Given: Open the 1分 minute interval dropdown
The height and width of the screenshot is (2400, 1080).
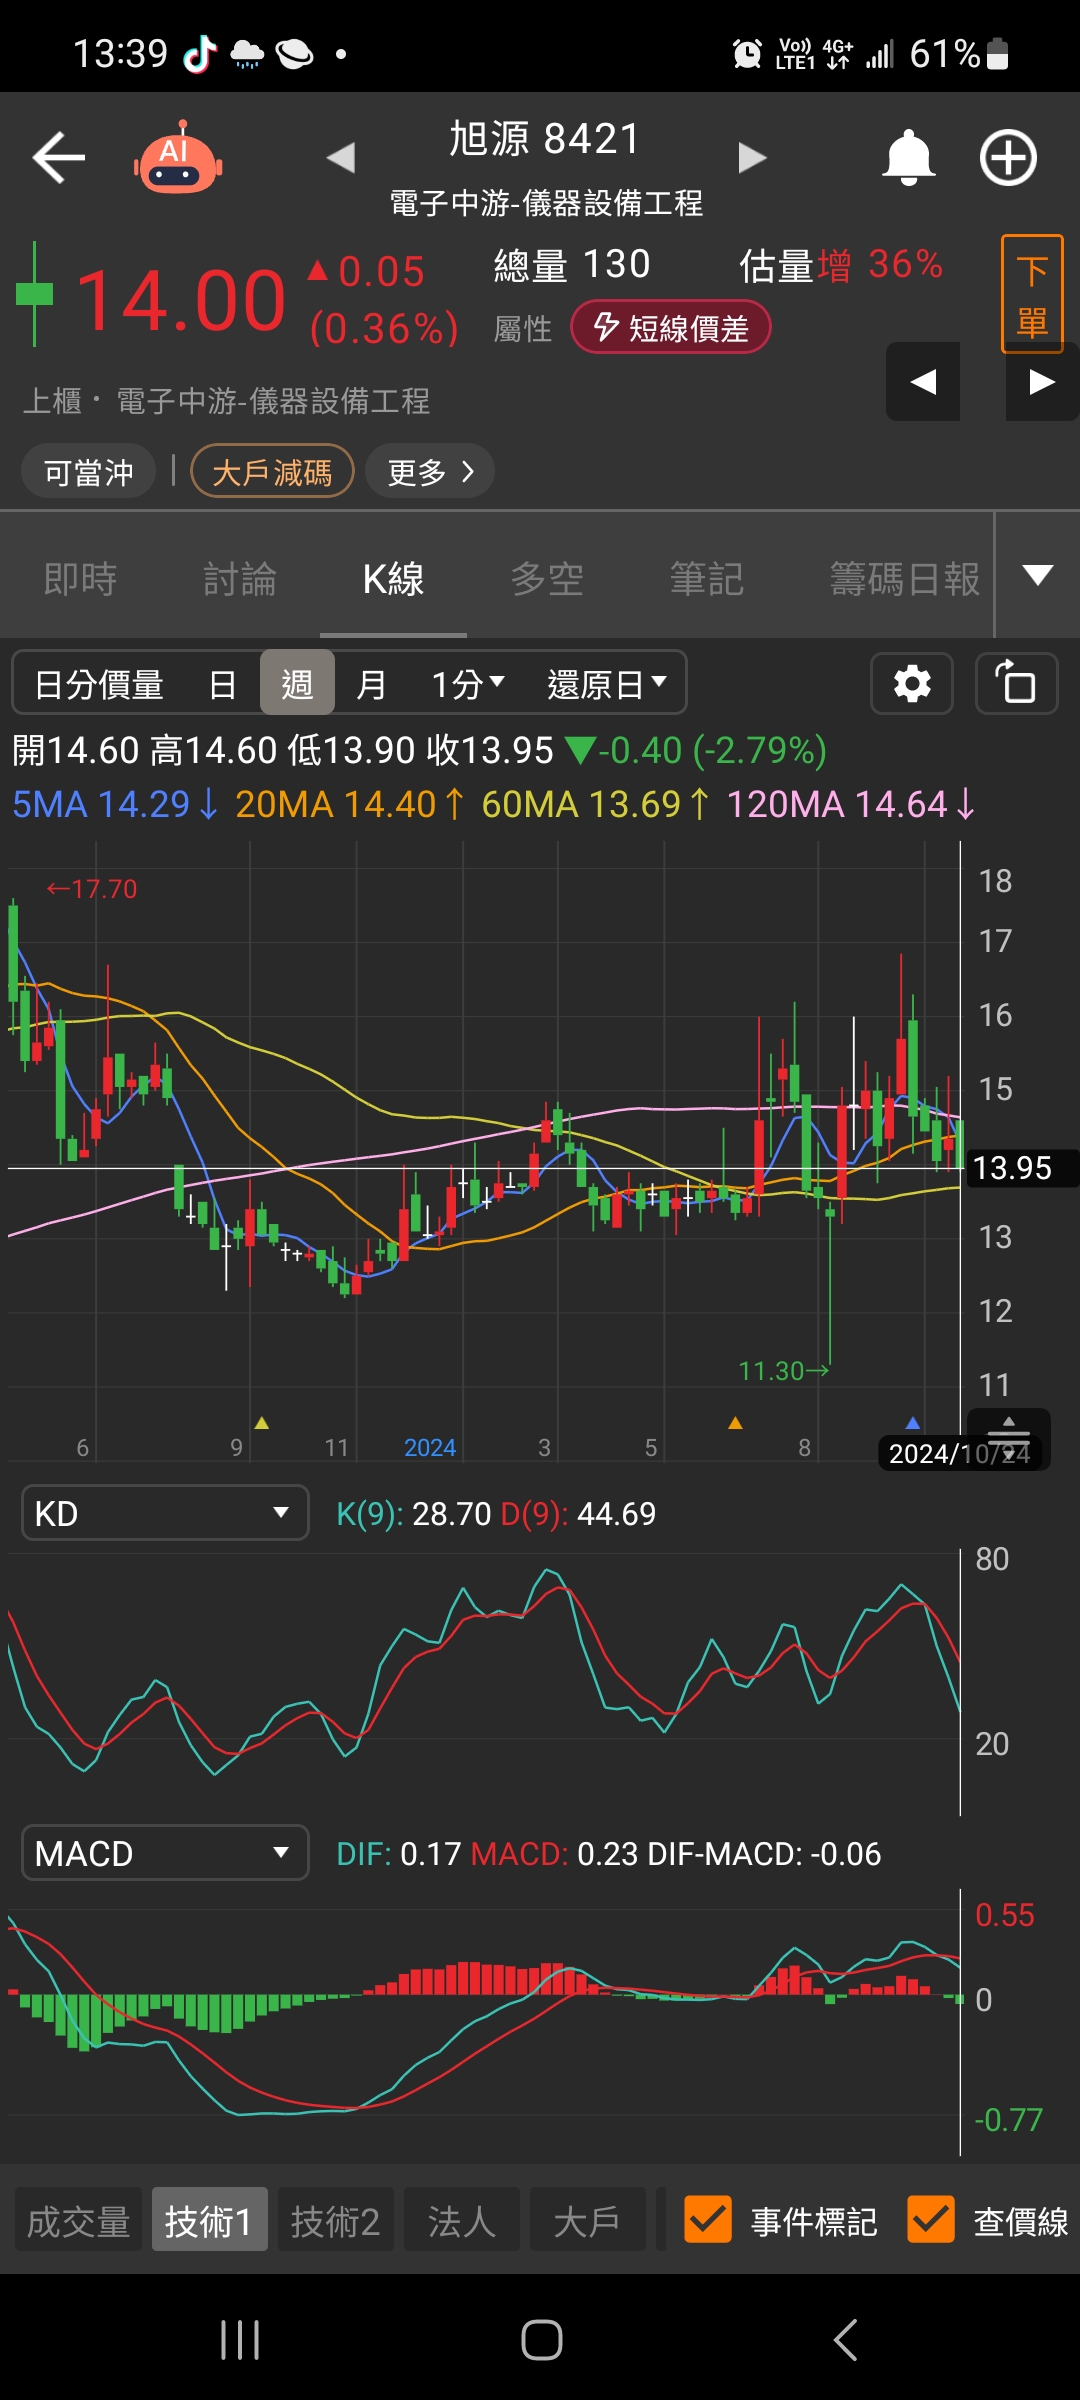Looking at the screenshot, I should click(x=468, y=684).
